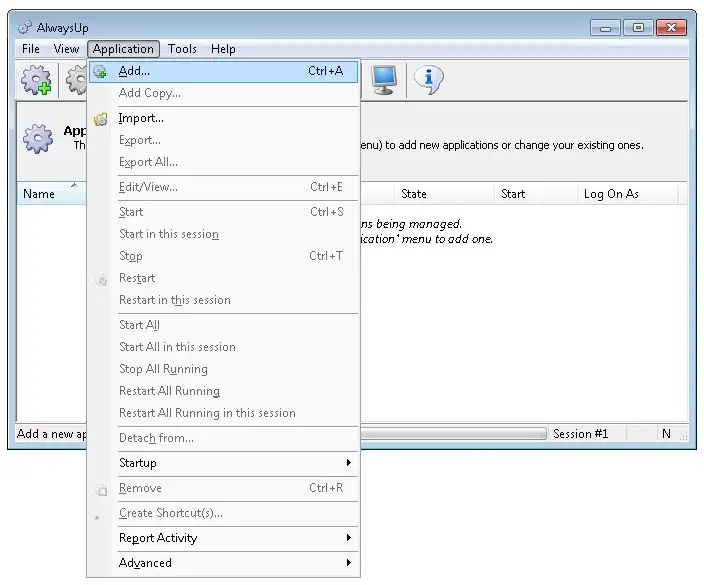Select Restart All Running entry
Viewport: 704px width, 585px height.
[224, 391]
